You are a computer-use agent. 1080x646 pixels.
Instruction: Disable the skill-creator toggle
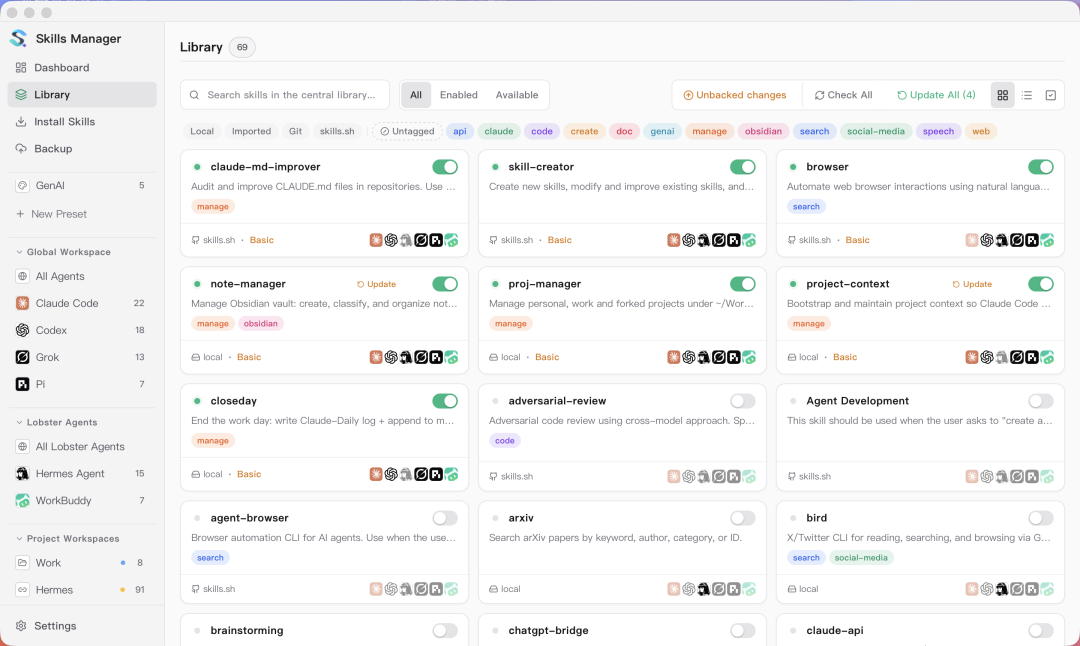pyautogui.click(x=742, y=167)
